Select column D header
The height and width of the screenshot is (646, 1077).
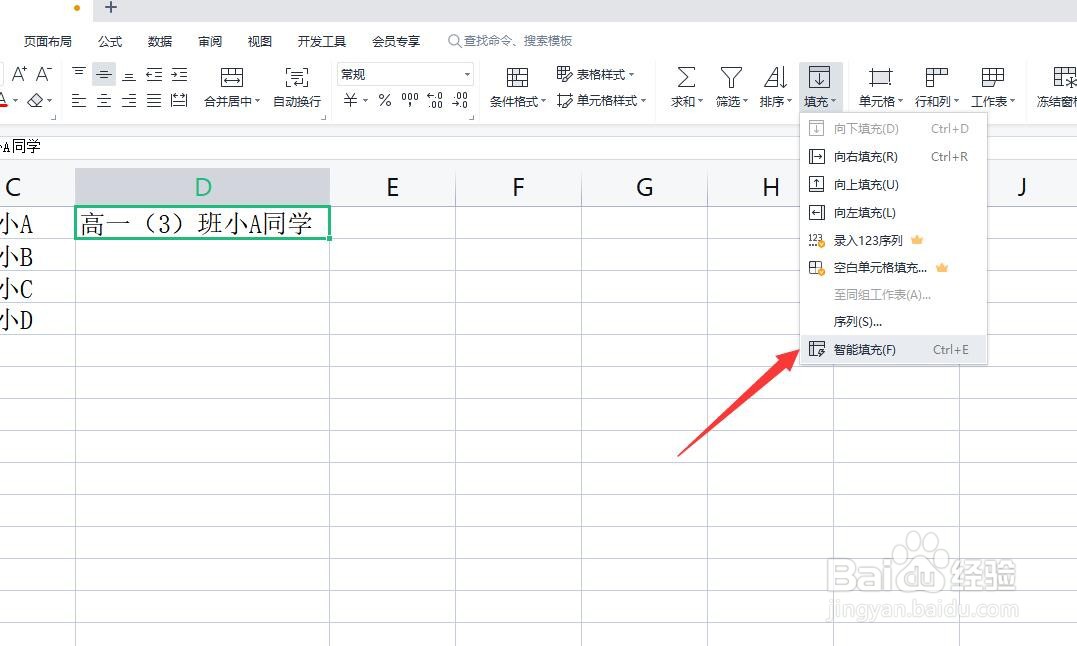click(x=203, y=187)
